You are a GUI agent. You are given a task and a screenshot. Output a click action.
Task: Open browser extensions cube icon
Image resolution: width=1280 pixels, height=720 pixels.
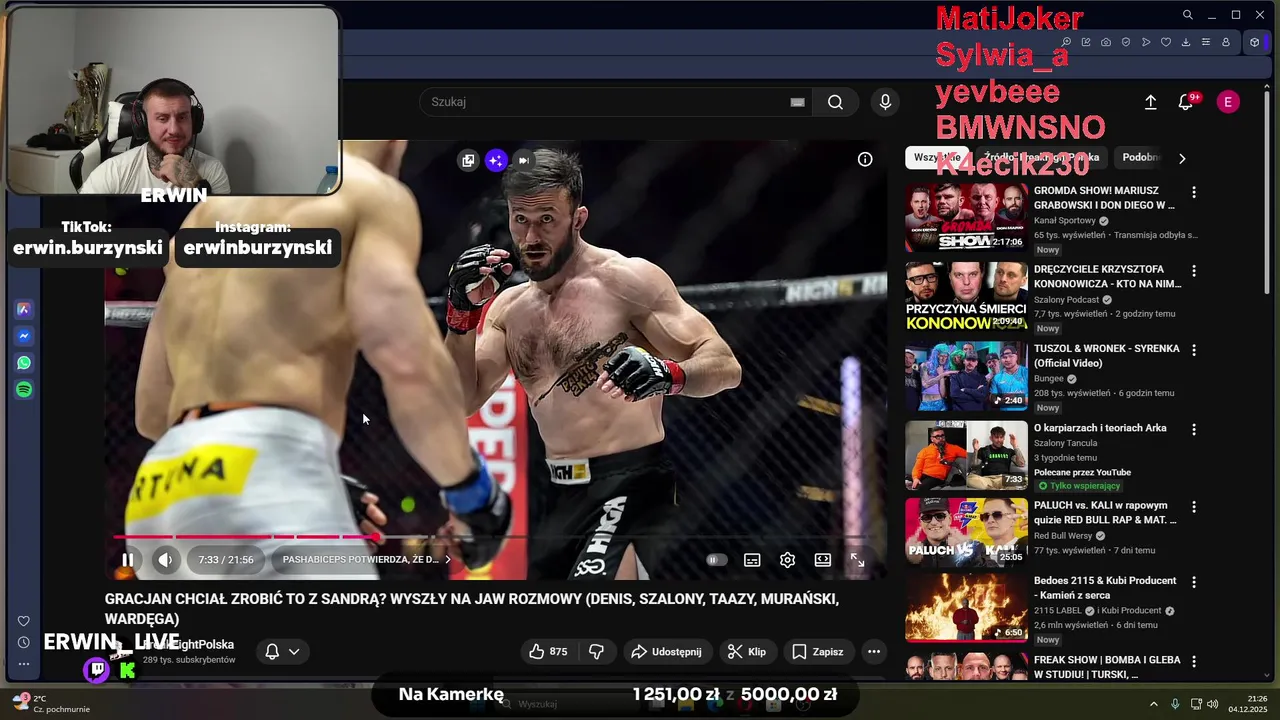tap(1255, 42)
